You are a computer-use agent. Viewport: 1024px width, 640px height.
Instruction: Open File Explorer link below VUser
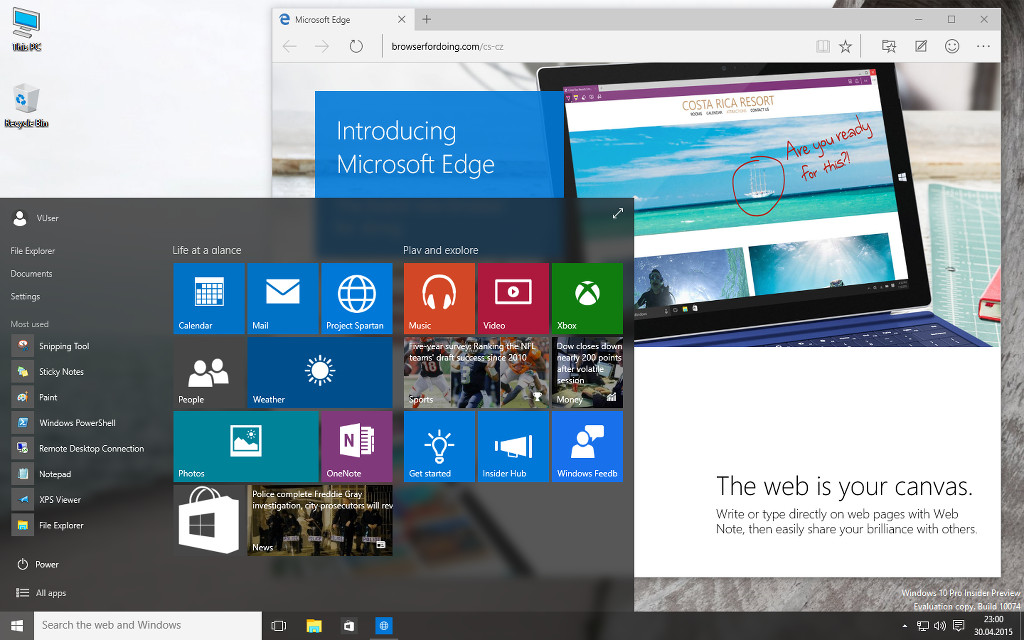coord(33,251)
